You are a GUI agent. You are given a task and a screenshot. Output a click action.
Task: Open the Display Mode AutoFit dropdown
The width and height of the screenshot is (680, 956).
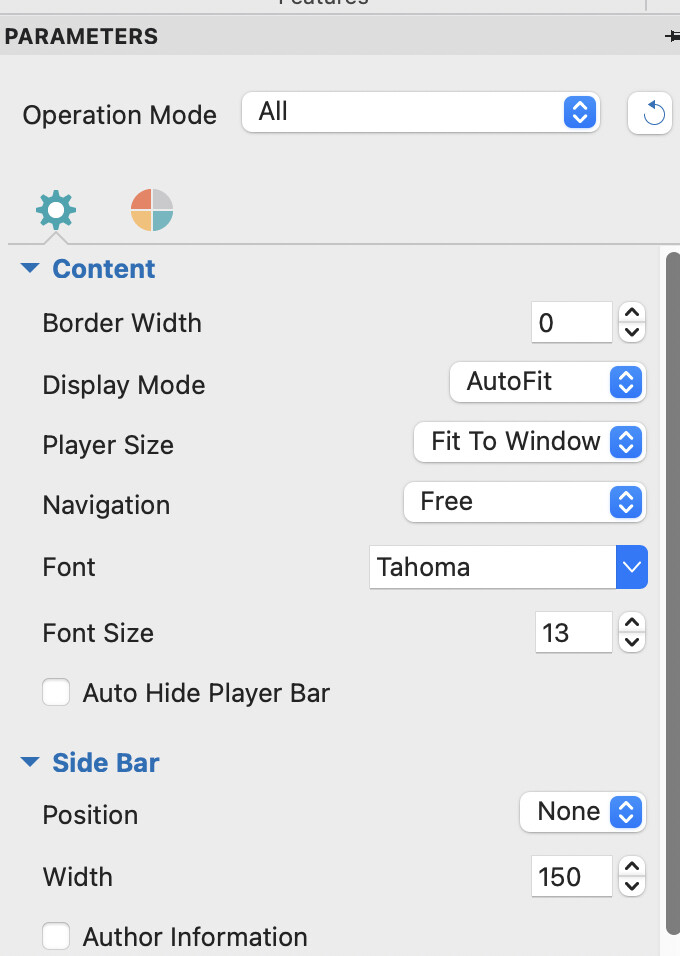tap(548, 382)
